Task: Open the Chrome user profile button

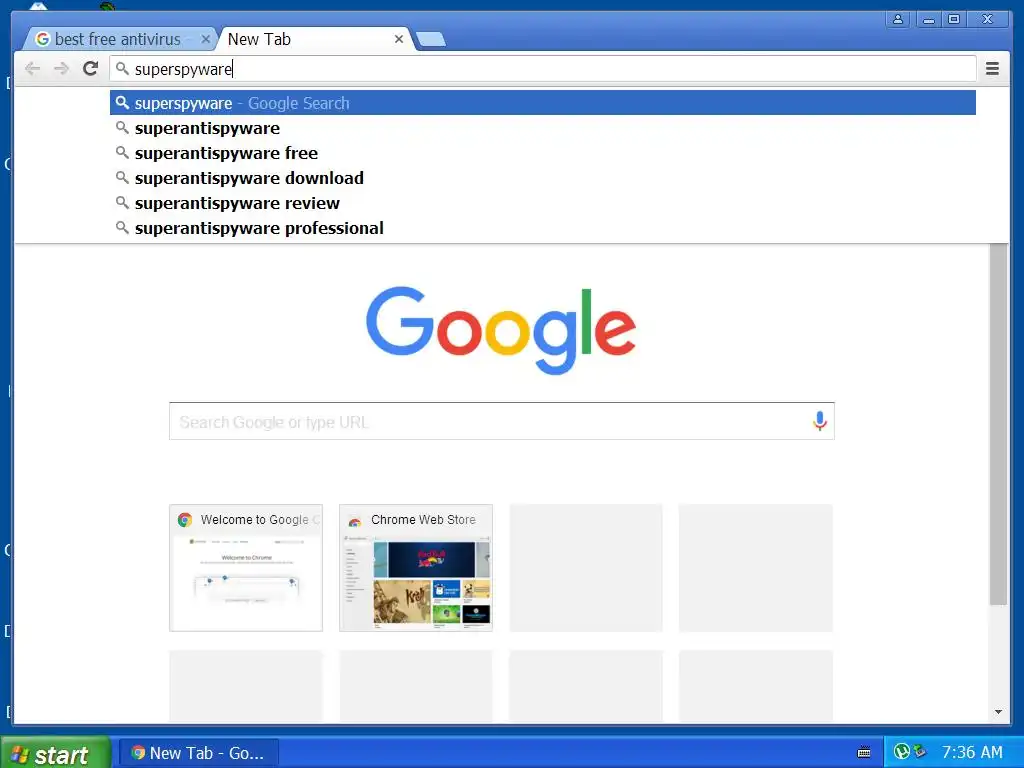Action: (898, 20)
